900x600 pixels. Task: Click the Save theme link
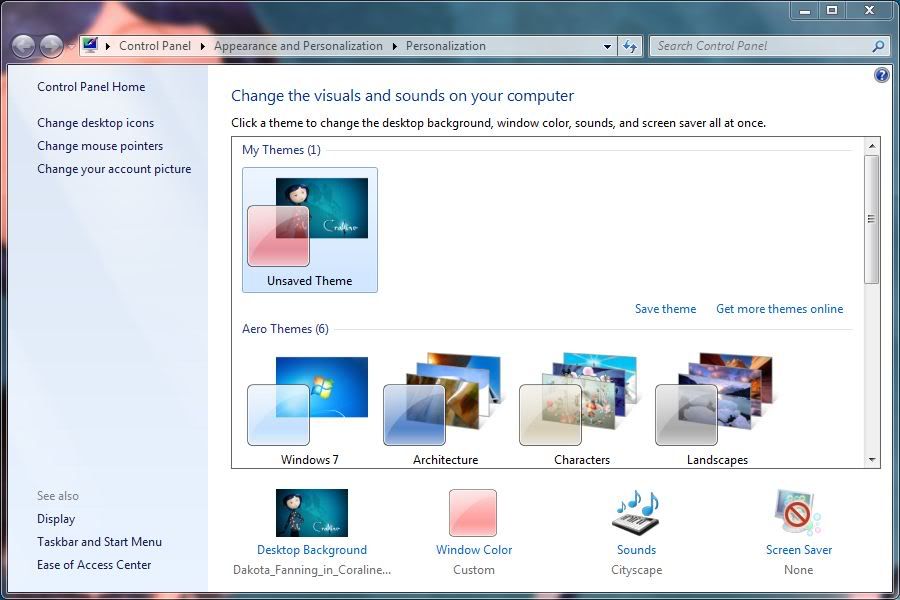point(665,309)
